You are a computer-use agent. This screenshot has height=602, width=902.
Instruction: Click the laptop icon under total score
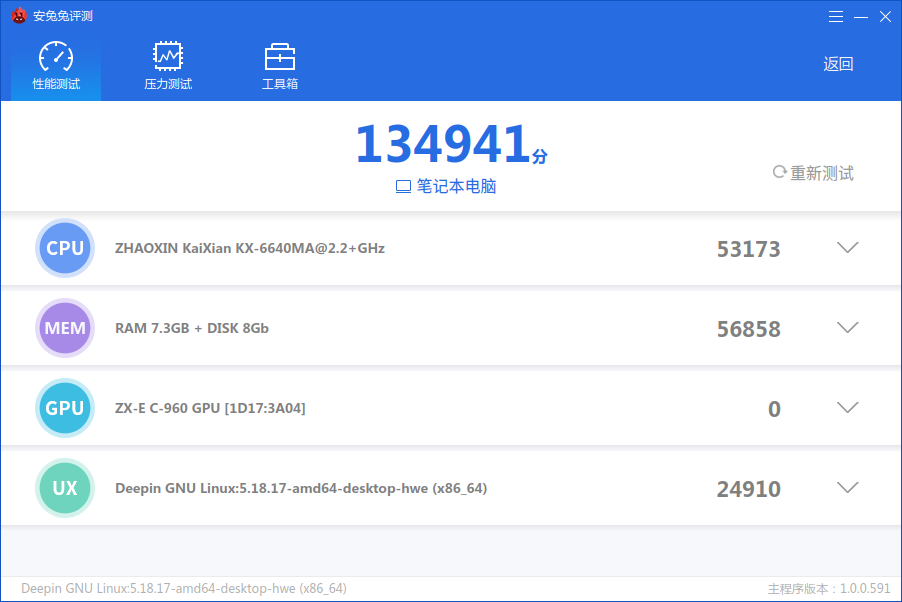pos(403,187)
